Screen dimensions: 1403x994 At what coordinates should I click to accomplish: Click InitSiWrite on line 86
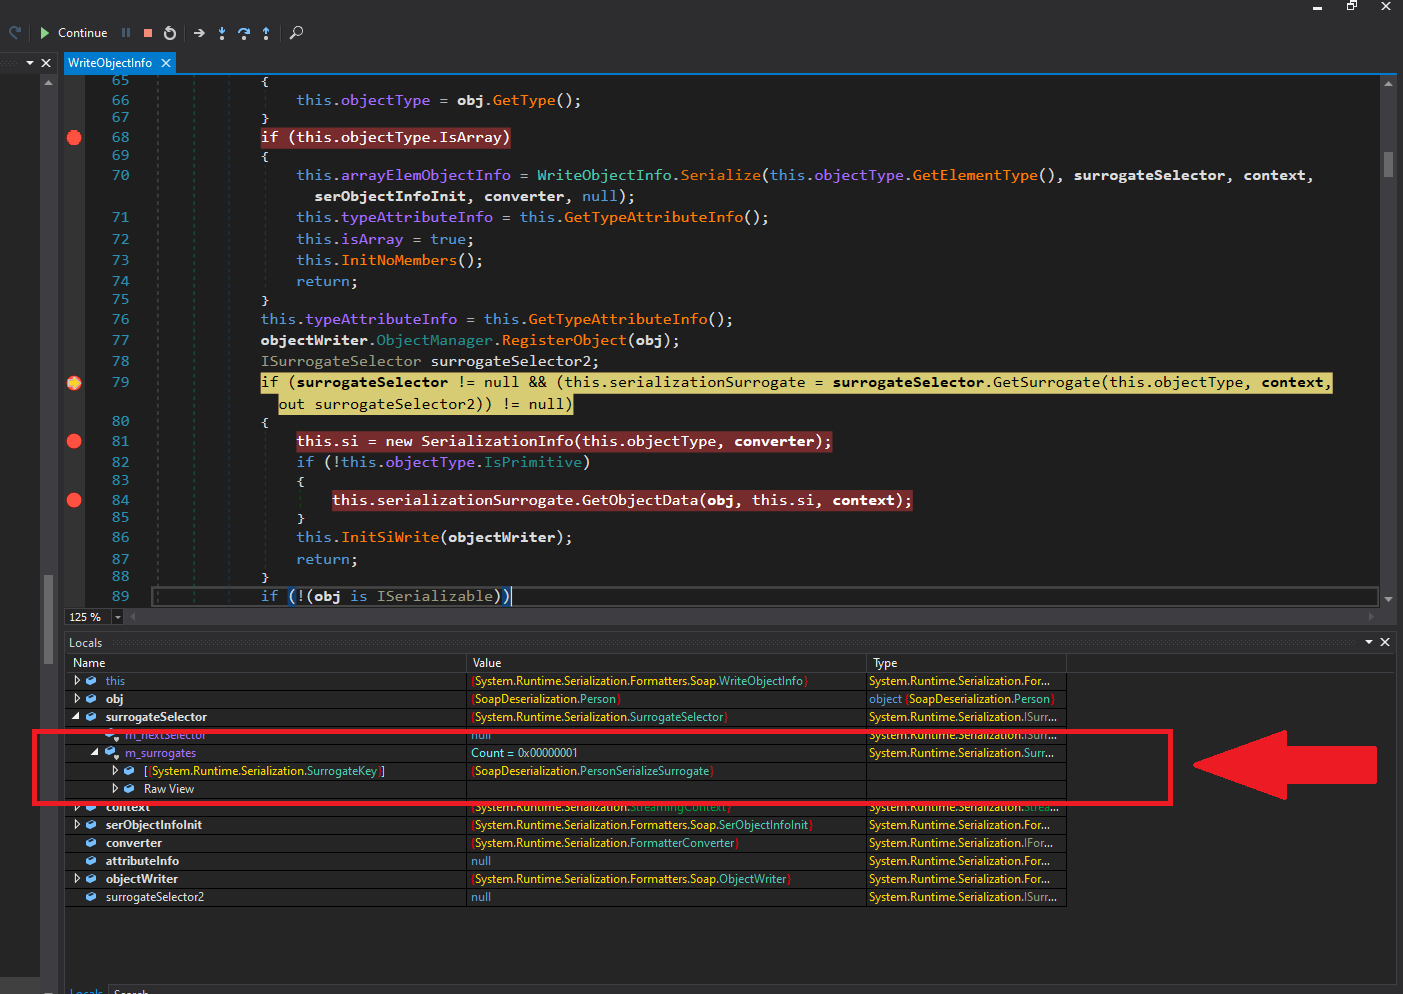[x=390, y=537]
